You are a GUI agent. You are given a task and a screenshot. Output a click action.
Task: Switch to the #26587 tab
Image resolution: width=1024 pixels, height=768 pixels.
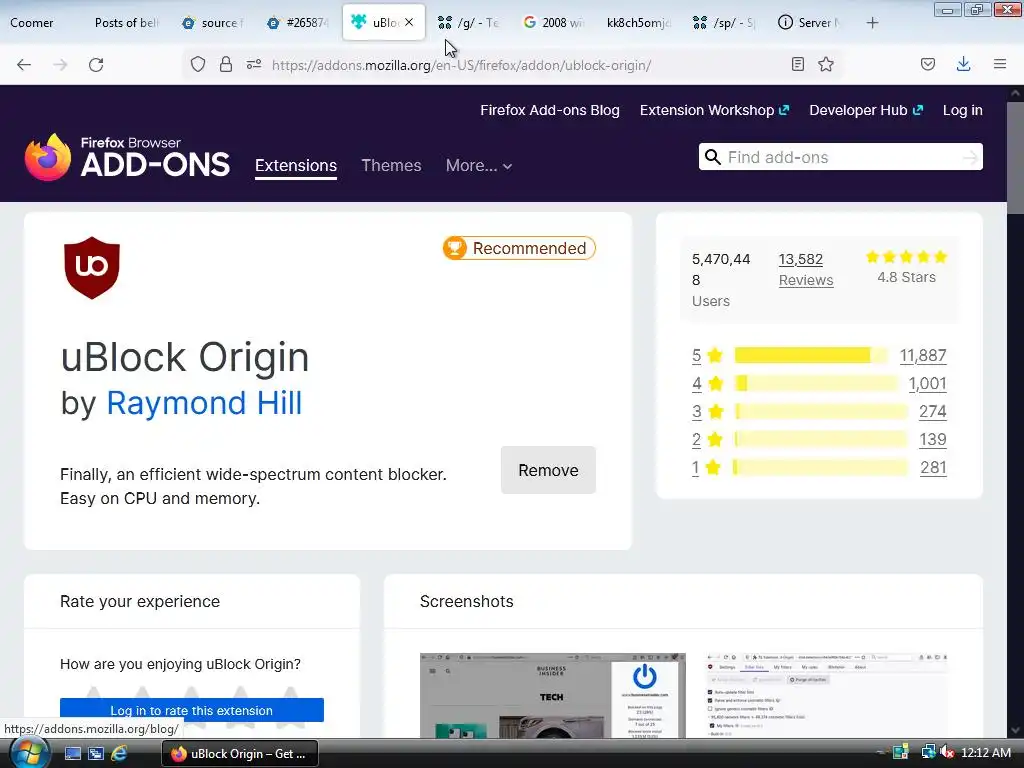298,23
